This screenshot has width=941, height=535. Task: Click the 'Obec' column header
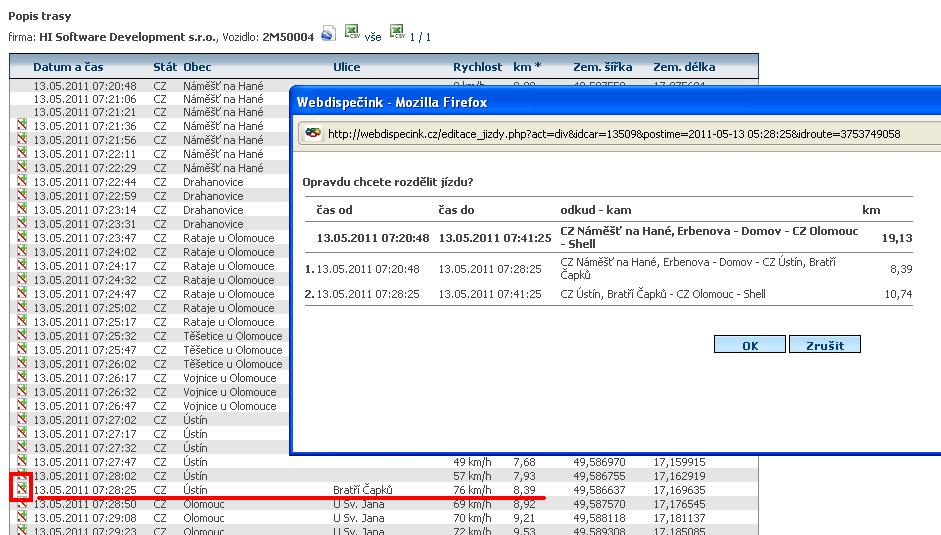pyautogui.click(x=197, y=67)
